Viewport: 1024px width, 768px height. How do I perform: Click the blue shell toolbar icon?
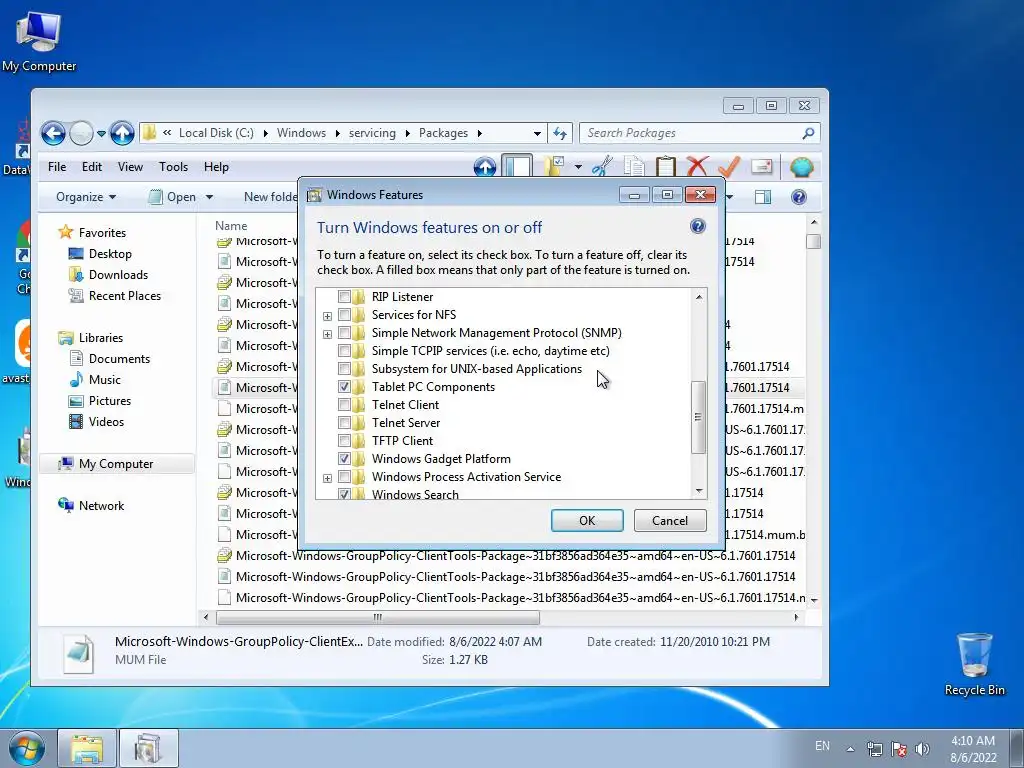[x=801, y=167]
